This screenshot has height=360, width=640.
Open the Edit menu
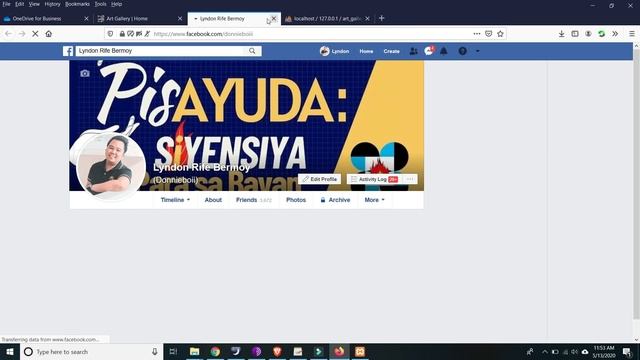pos(20,4)
